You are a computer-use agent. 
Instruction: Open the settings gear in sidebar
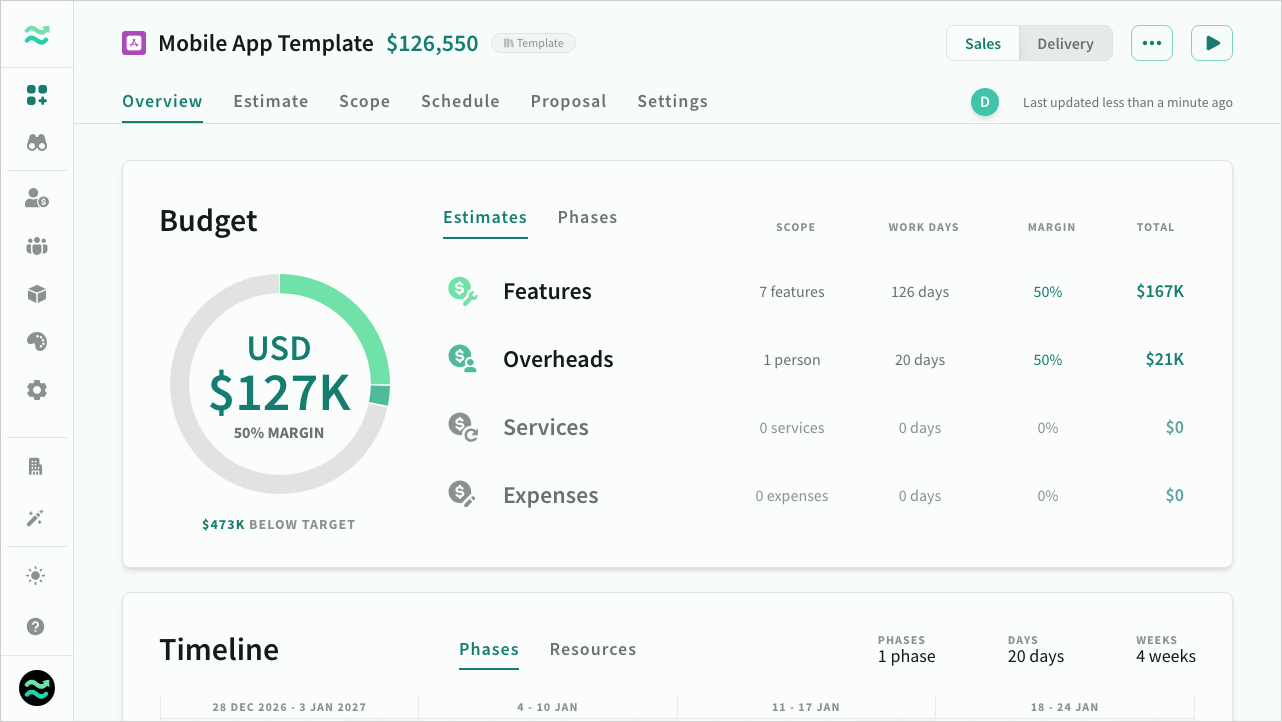pyautogui.click(x=37, y=390)
